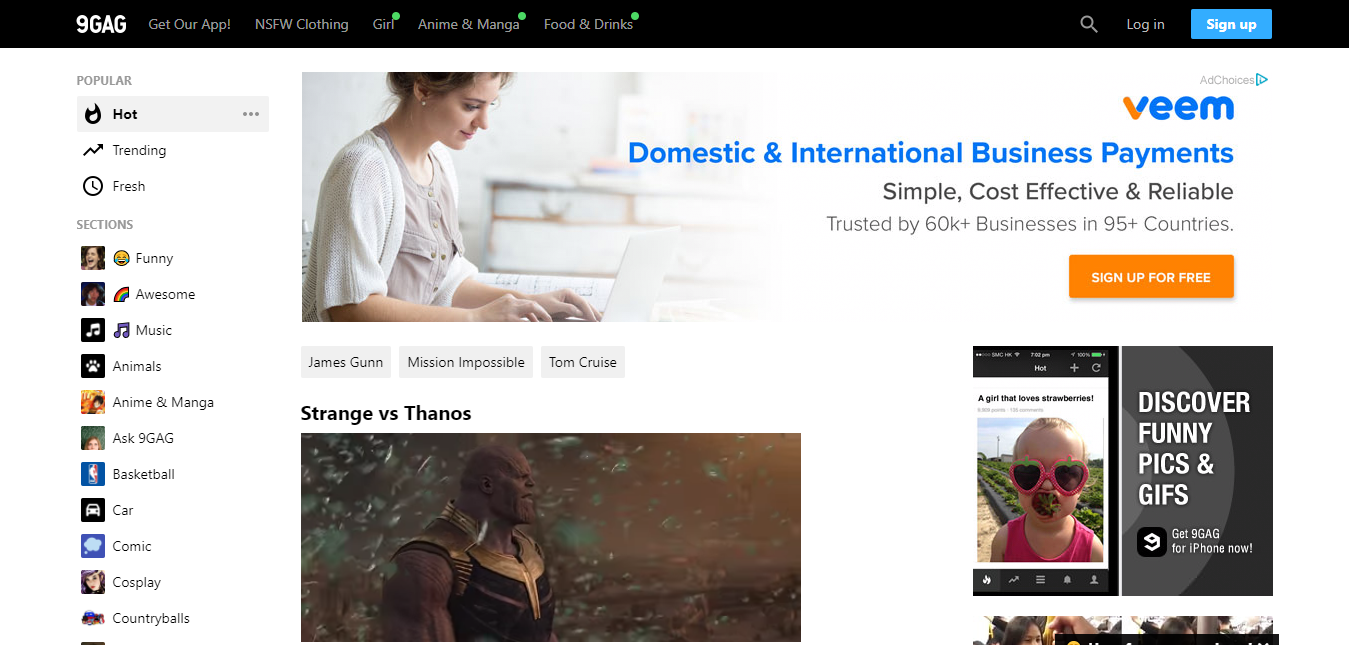Select the Fresh clock icon
Viewport: 1349px width, 645px height.
(x=93, y=186)
